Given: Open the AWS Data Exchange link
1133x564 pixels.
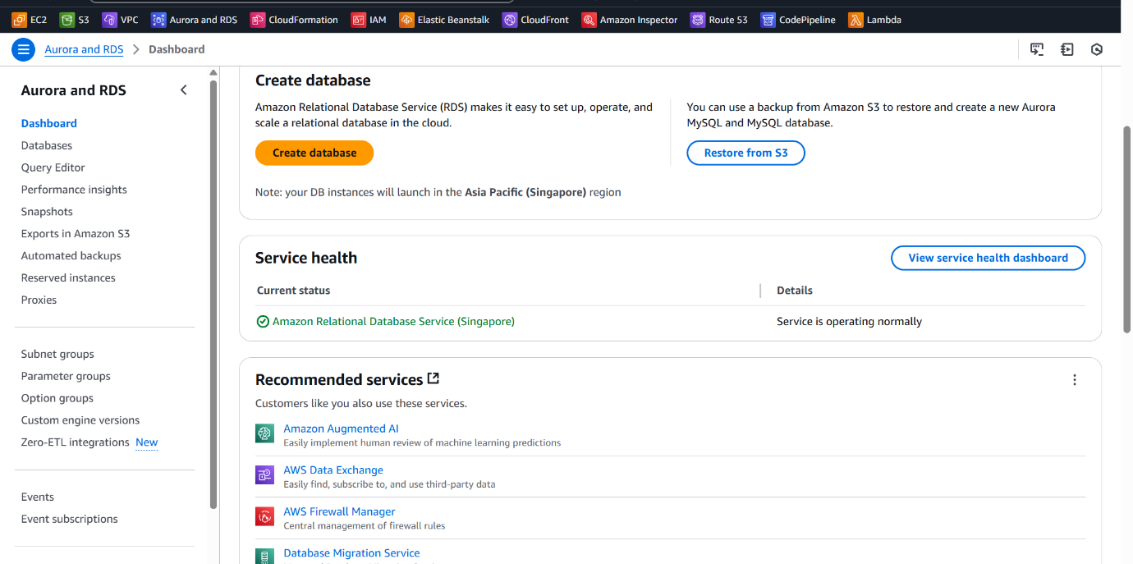Looking at the screenshot, I should tap(333, 470).
